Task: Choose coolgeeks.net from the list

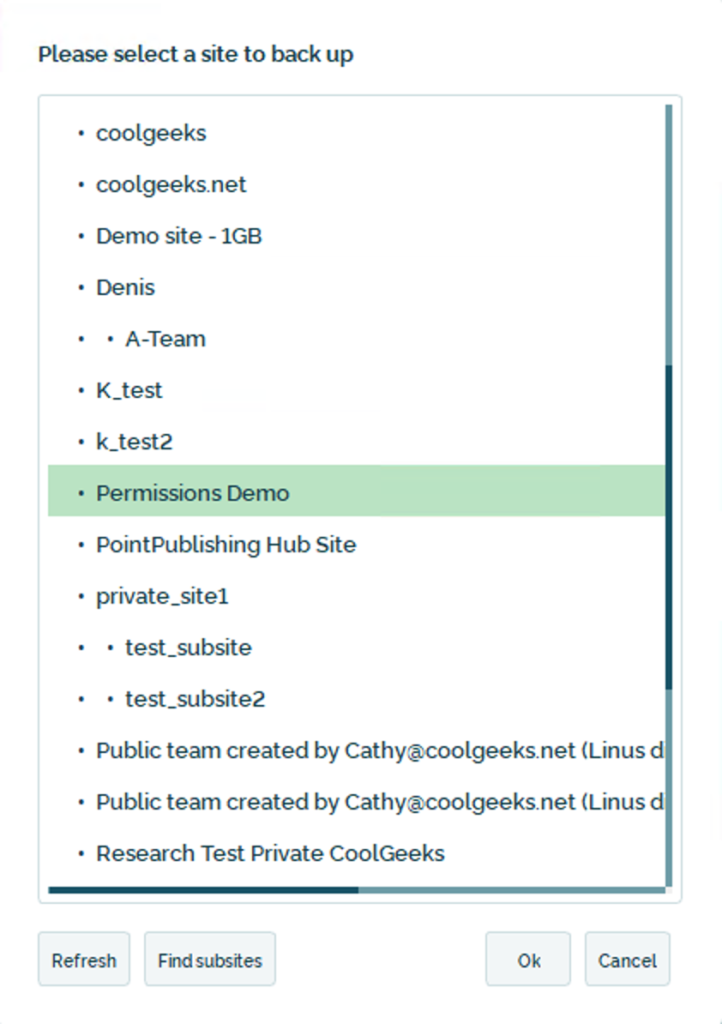Action: tap(171, 185)
